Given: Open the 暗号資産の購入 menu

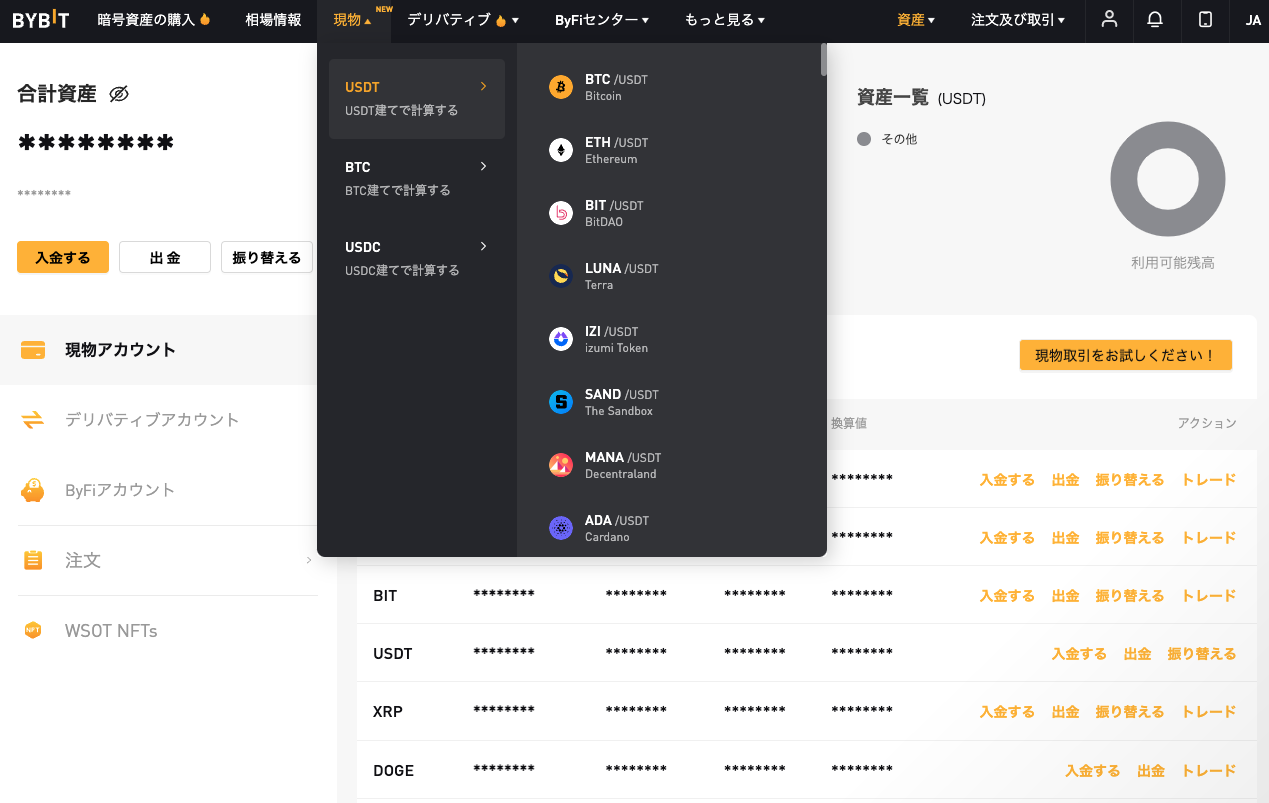Looking at the screenshot, I should coord(154,20).
